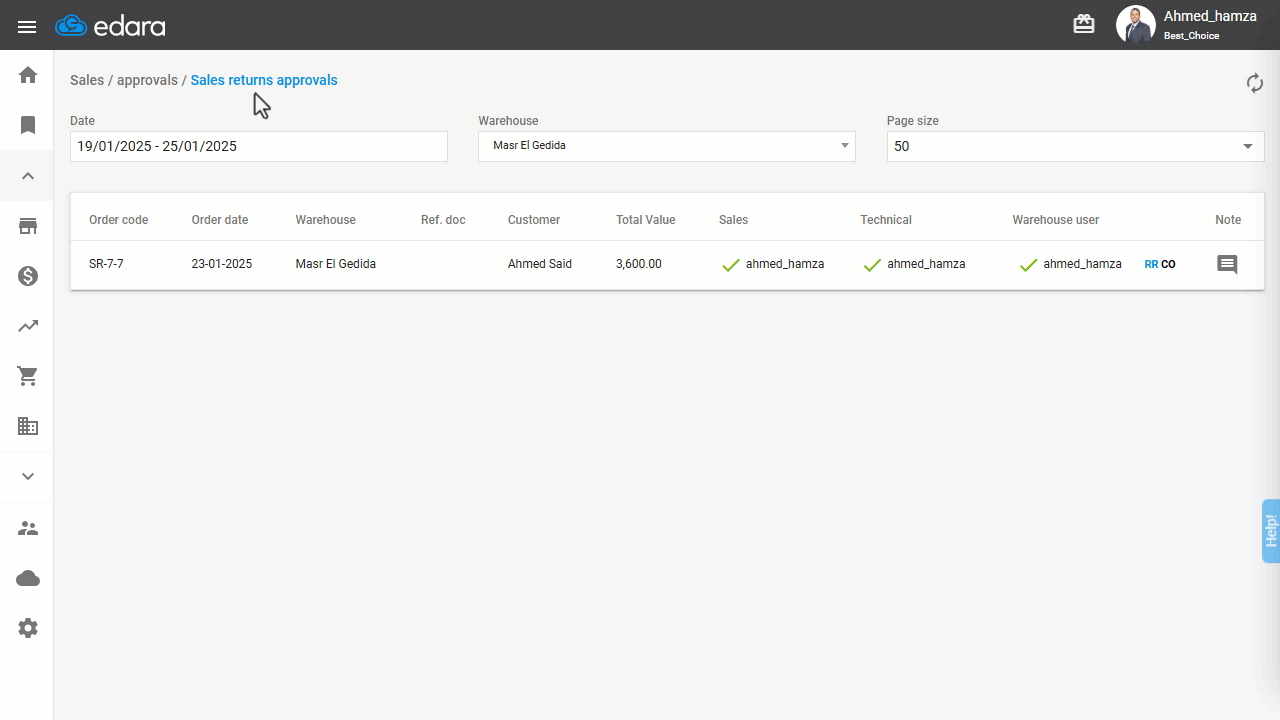Click the Technical approval checkmark
Viewport: 1280px width, 720px height.
pyautogui.click(x=872, y=265)
